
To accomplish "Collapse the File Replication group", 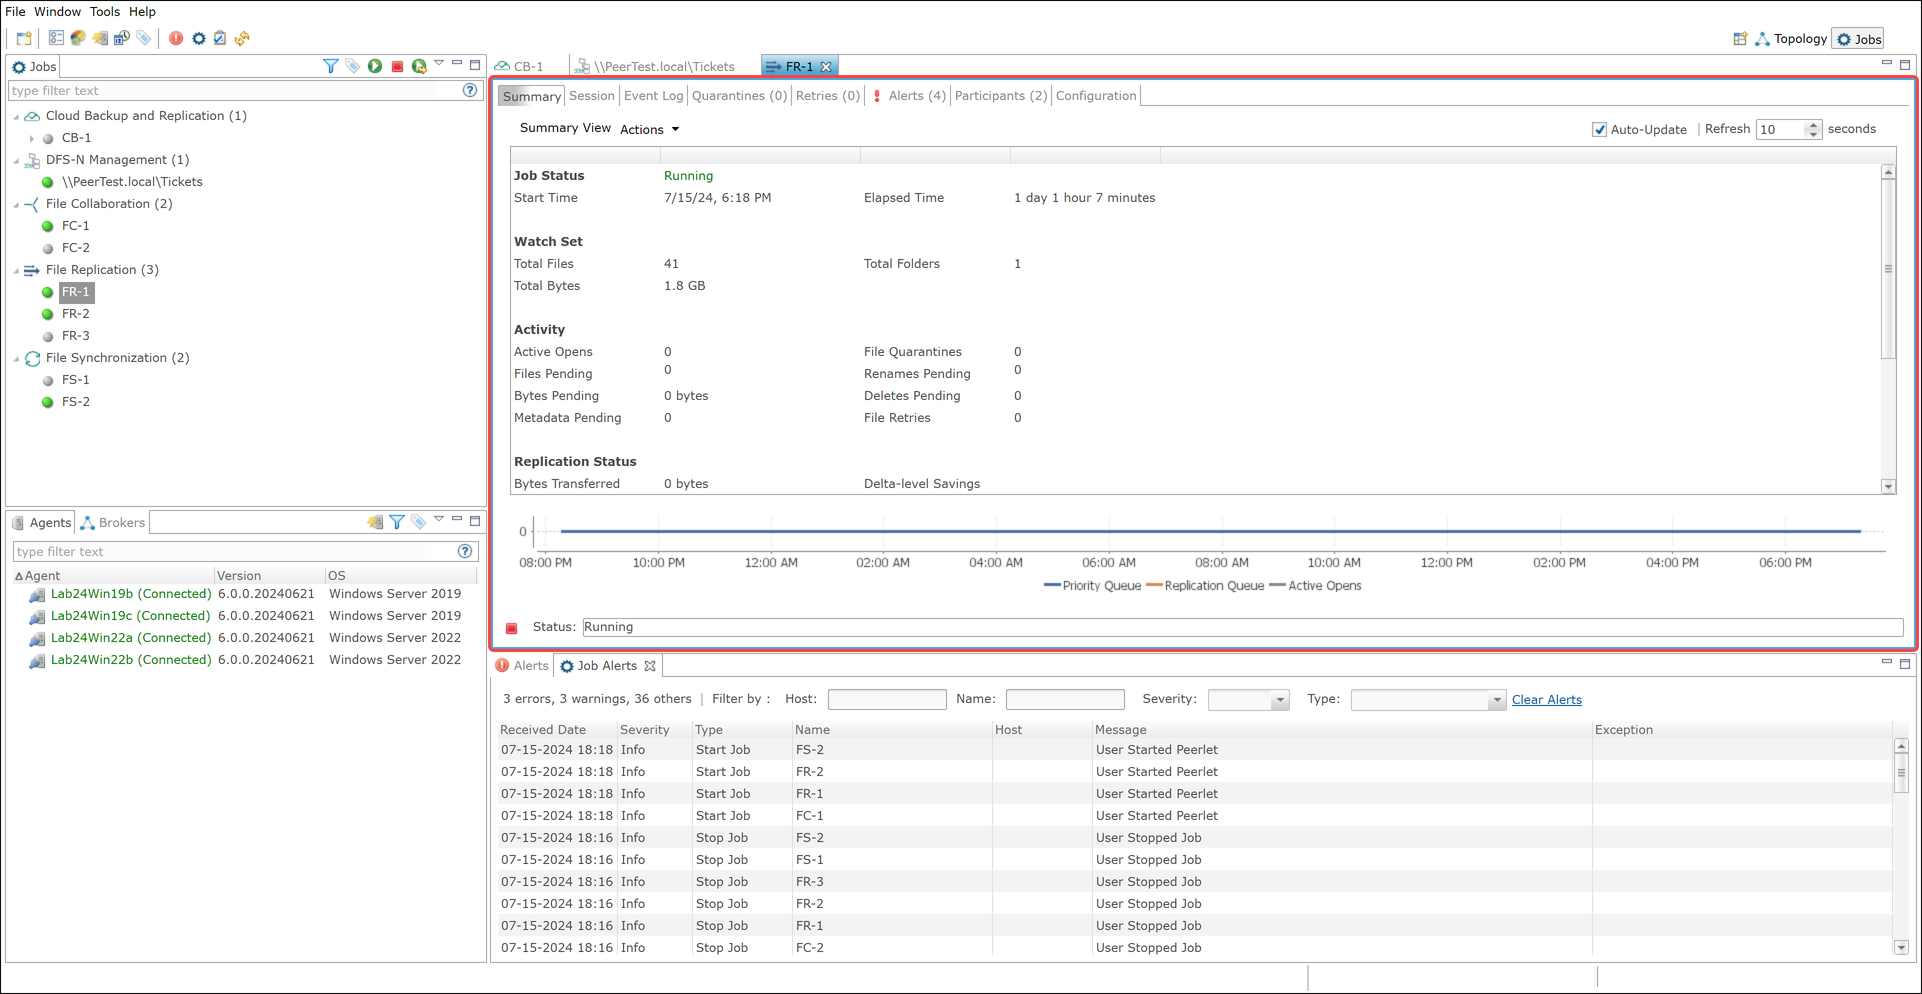I will click(17, 270).
